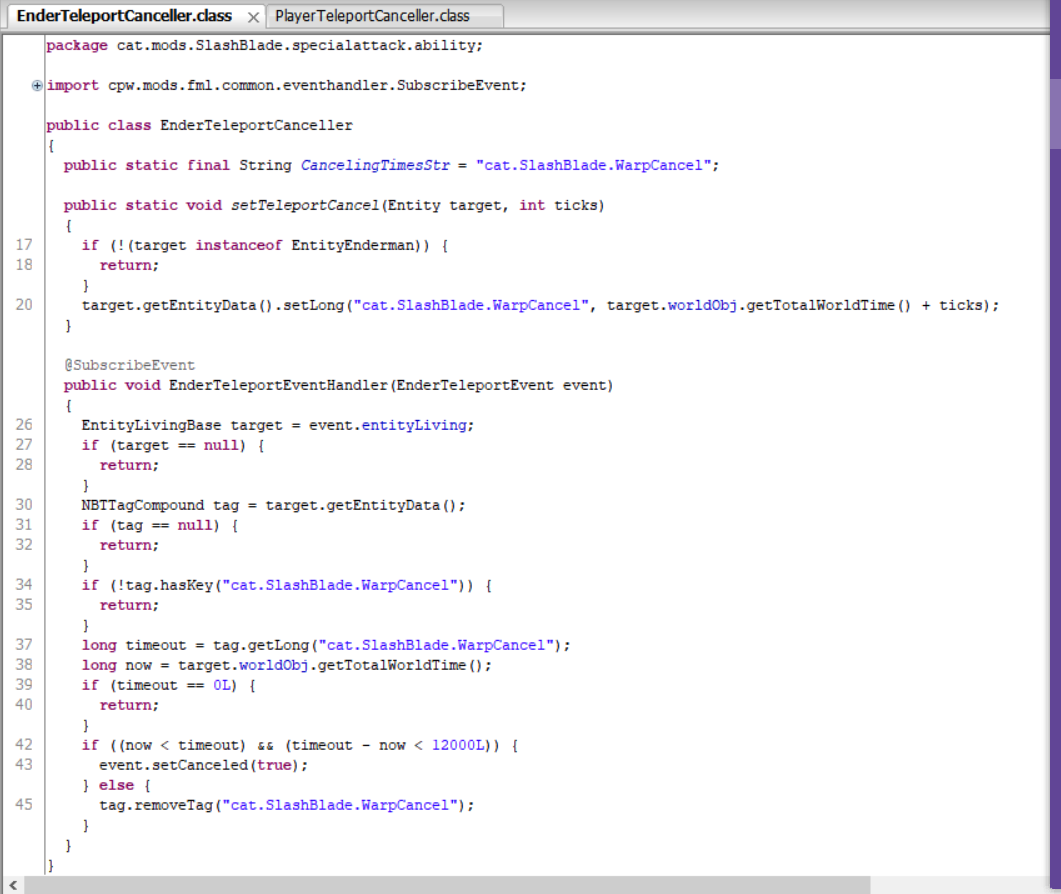Expand the collapsed import section
1061x894 pixels.
37,85
